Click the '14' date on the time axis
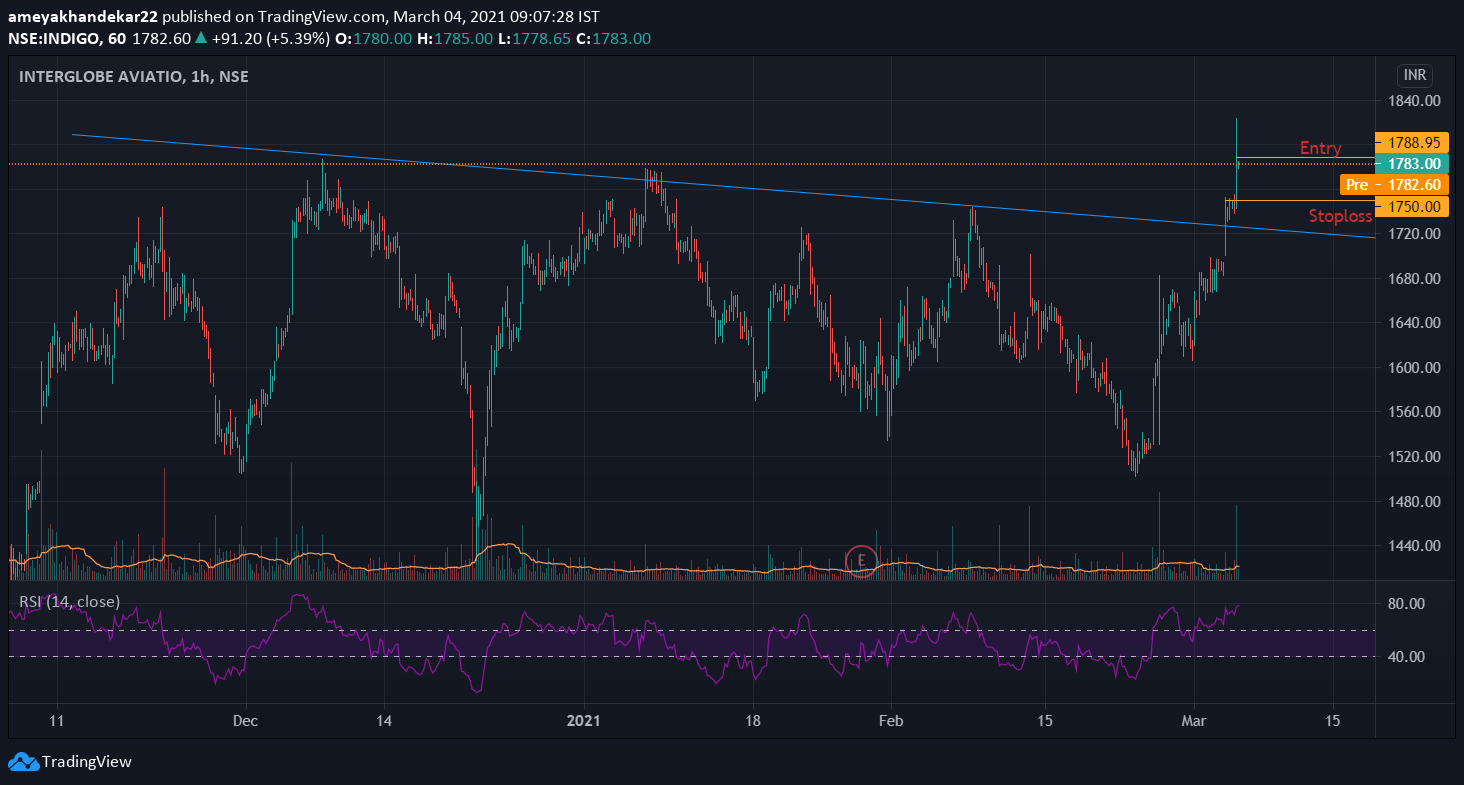This screenshot has width=1464, height=785. click(x=384, y=721)
